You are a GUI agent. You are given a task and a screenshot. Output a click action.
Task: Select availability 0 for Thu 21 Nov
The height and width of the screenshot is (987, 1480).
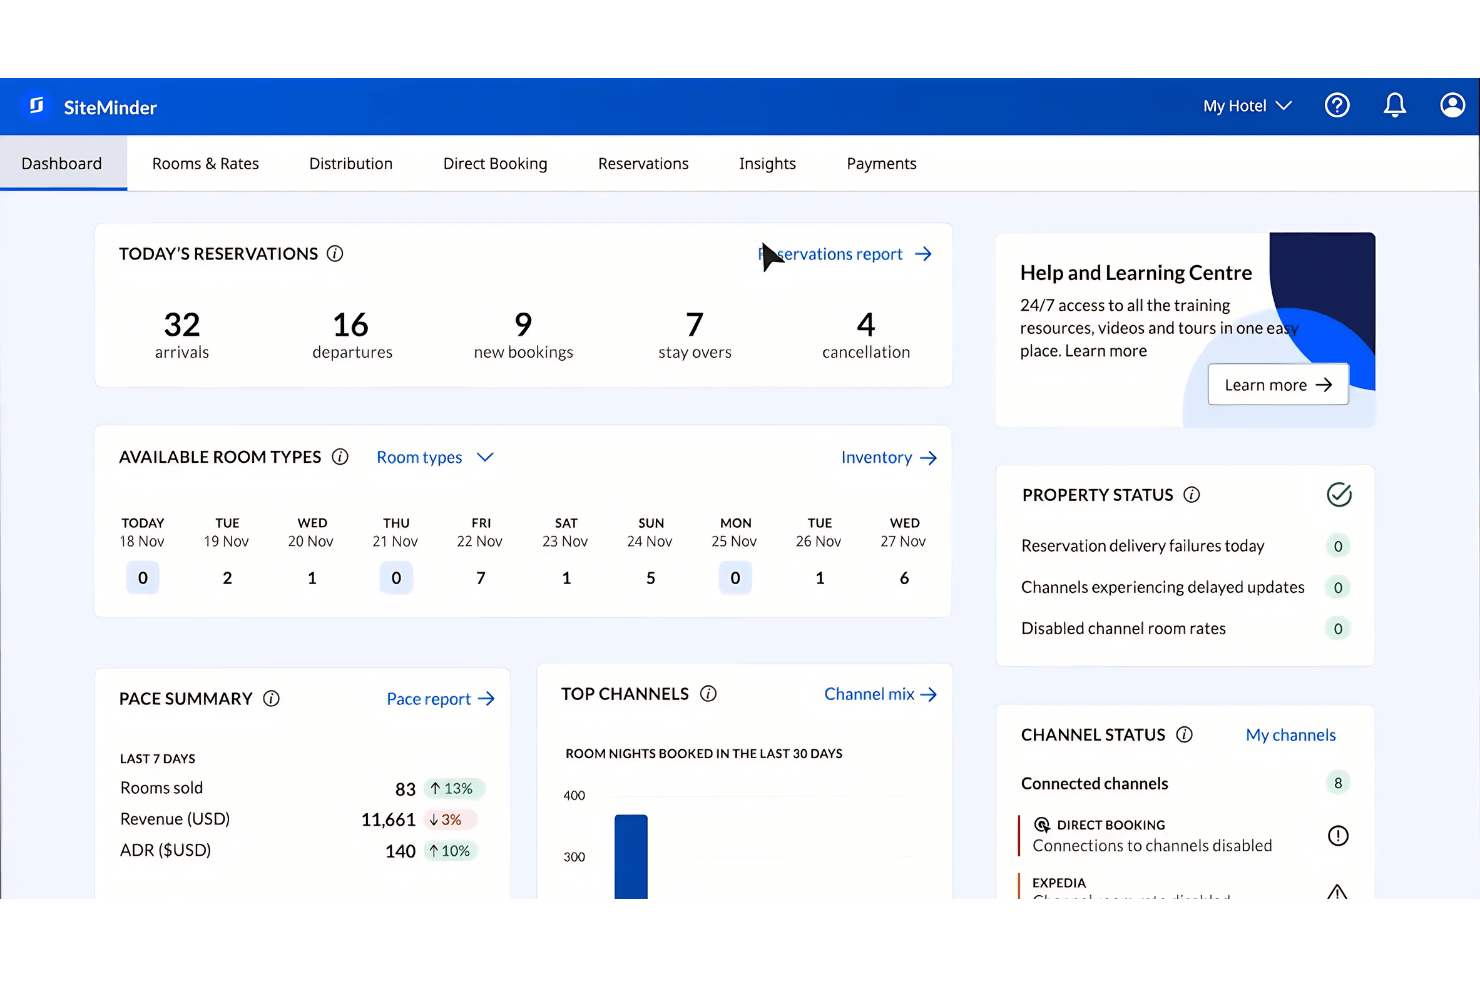[396, 578]
